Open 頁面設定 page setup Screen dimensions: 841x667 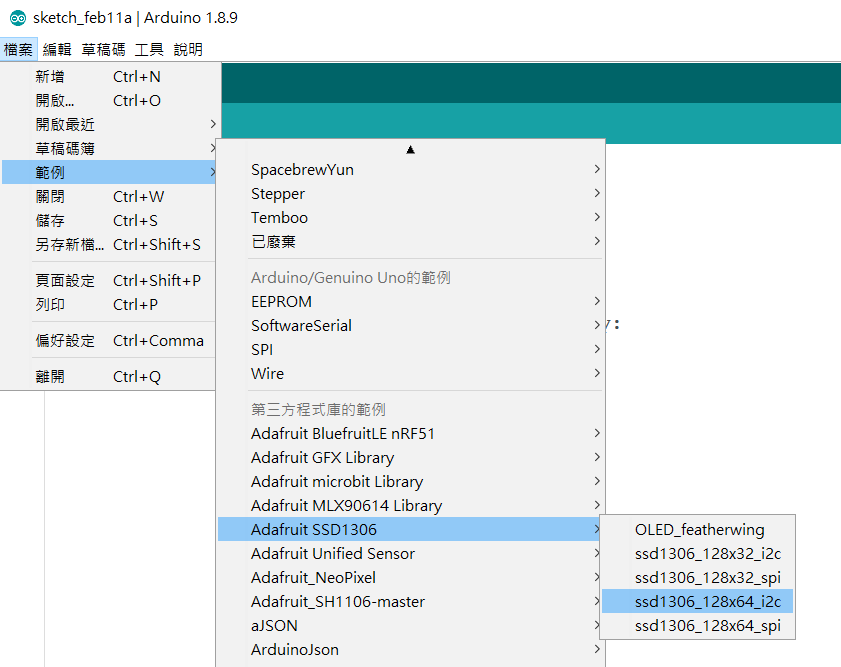coord(110,280)
